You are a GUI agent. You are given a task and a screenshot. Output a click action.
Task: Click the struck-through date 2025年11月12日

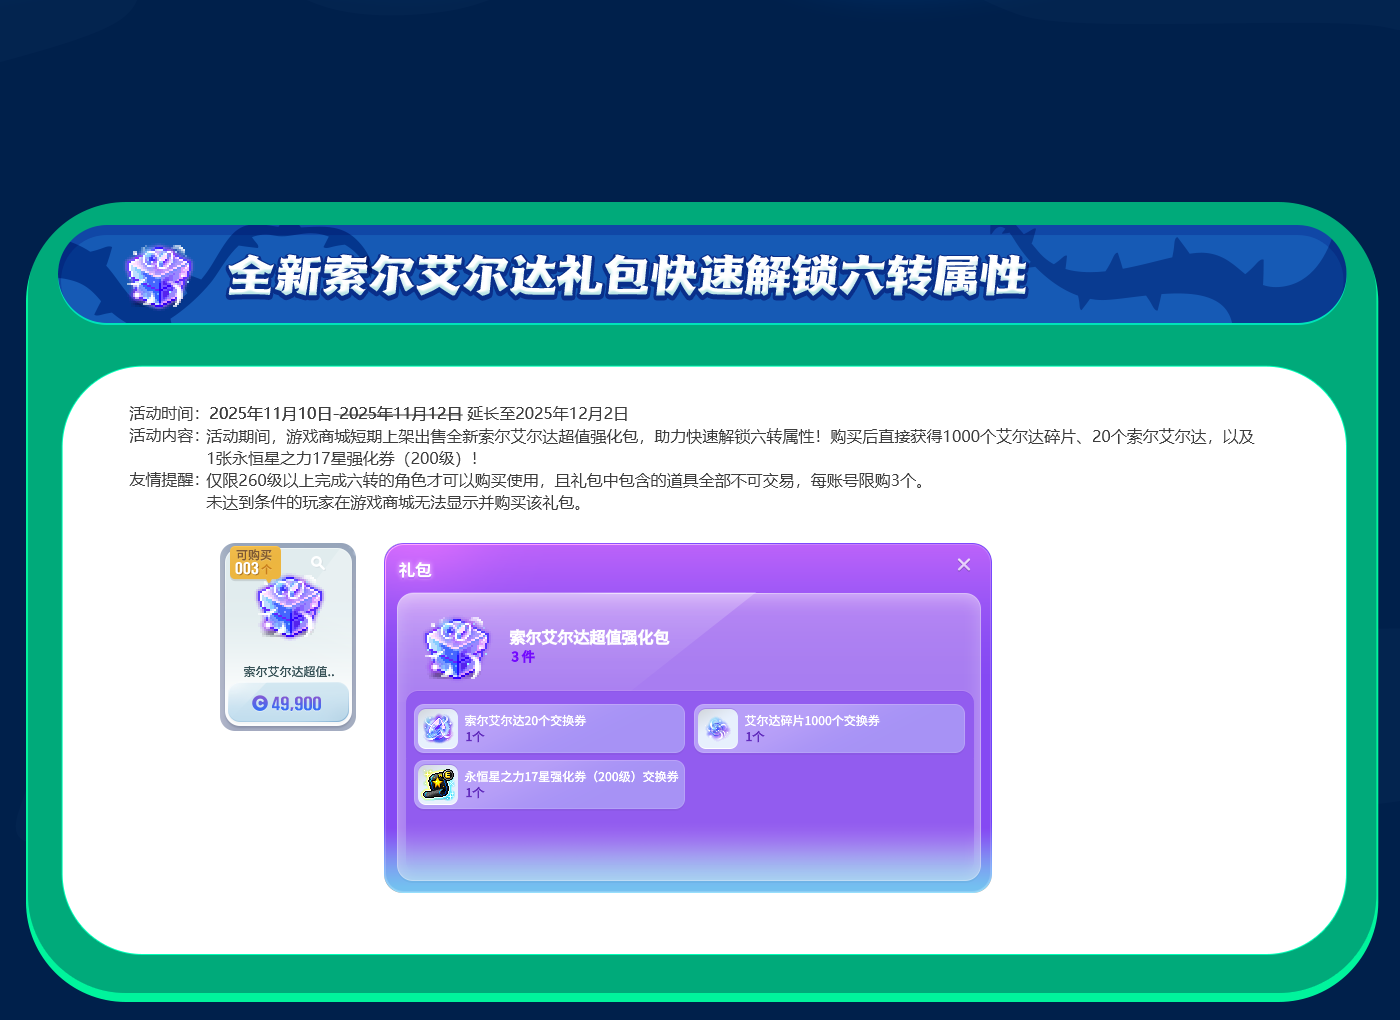[x=400, y=414]
